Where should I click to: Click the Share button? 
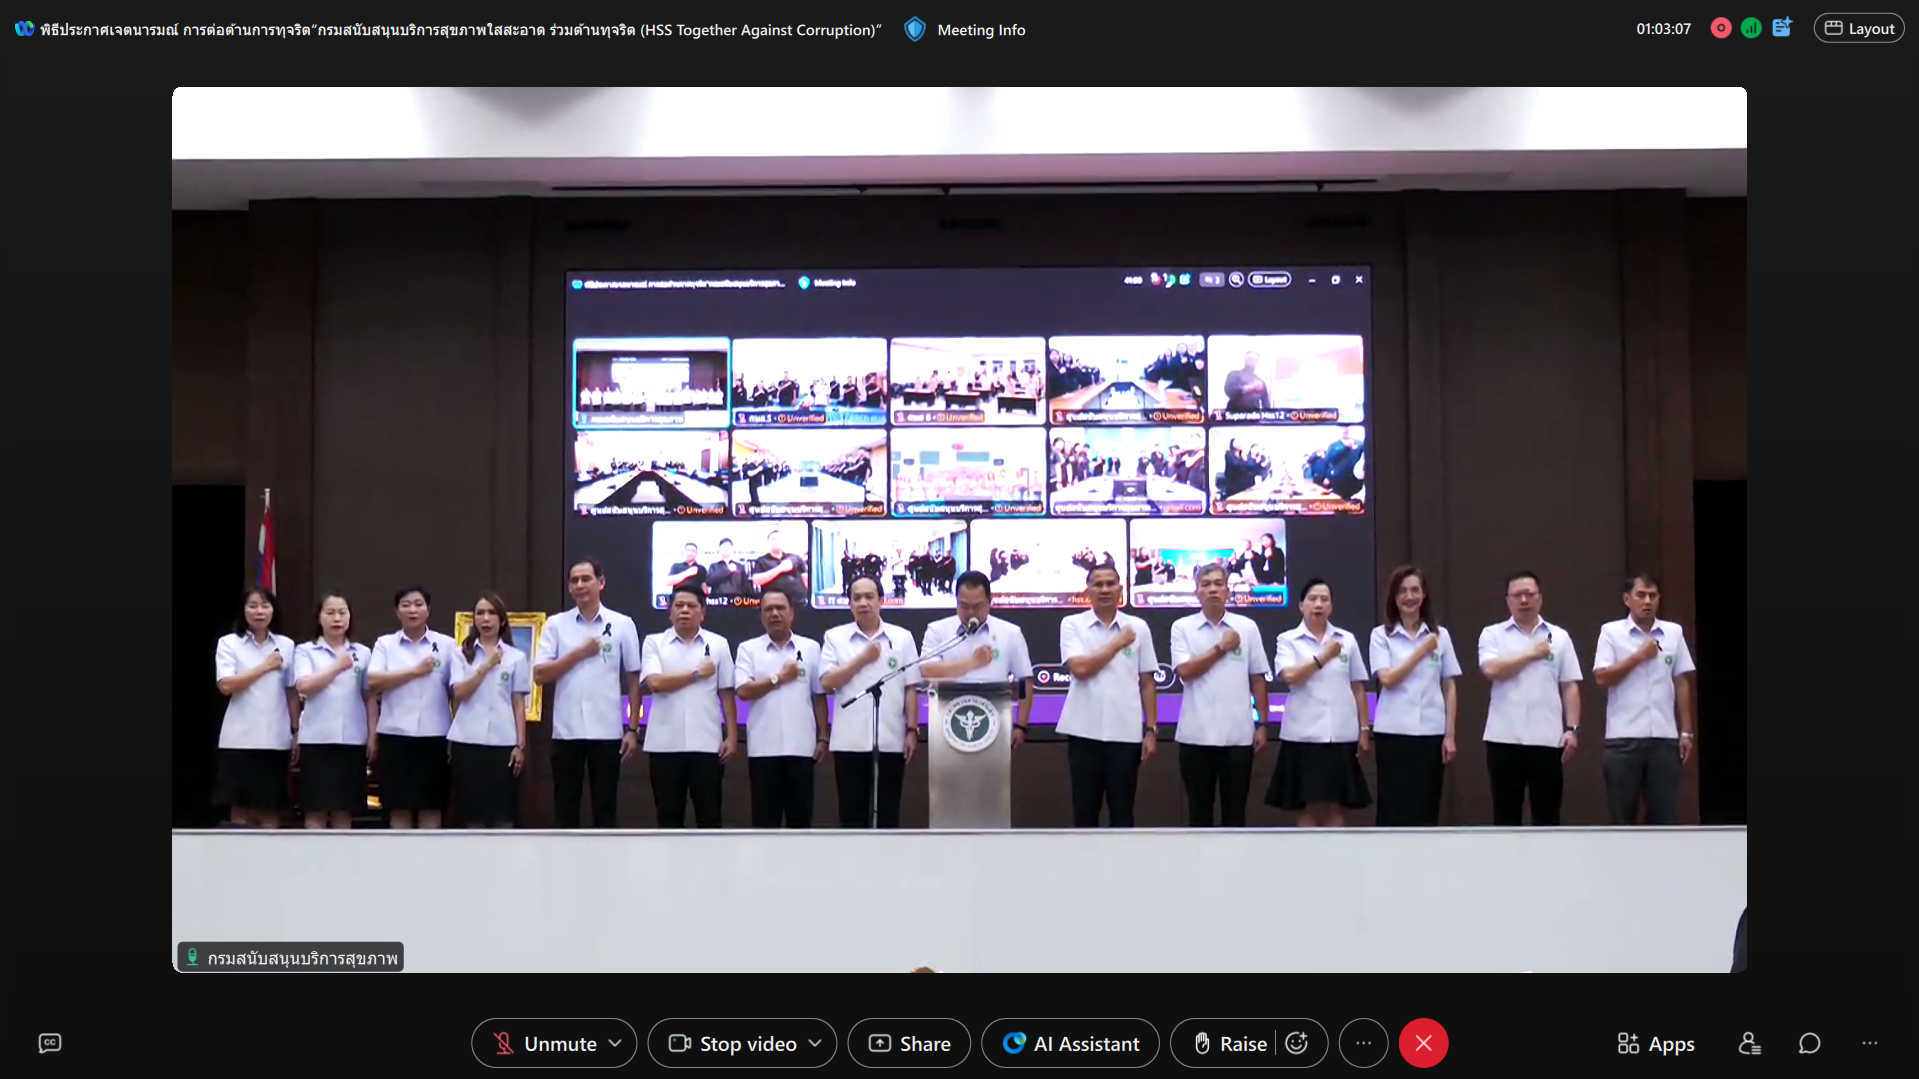[x=909, y=1043]
